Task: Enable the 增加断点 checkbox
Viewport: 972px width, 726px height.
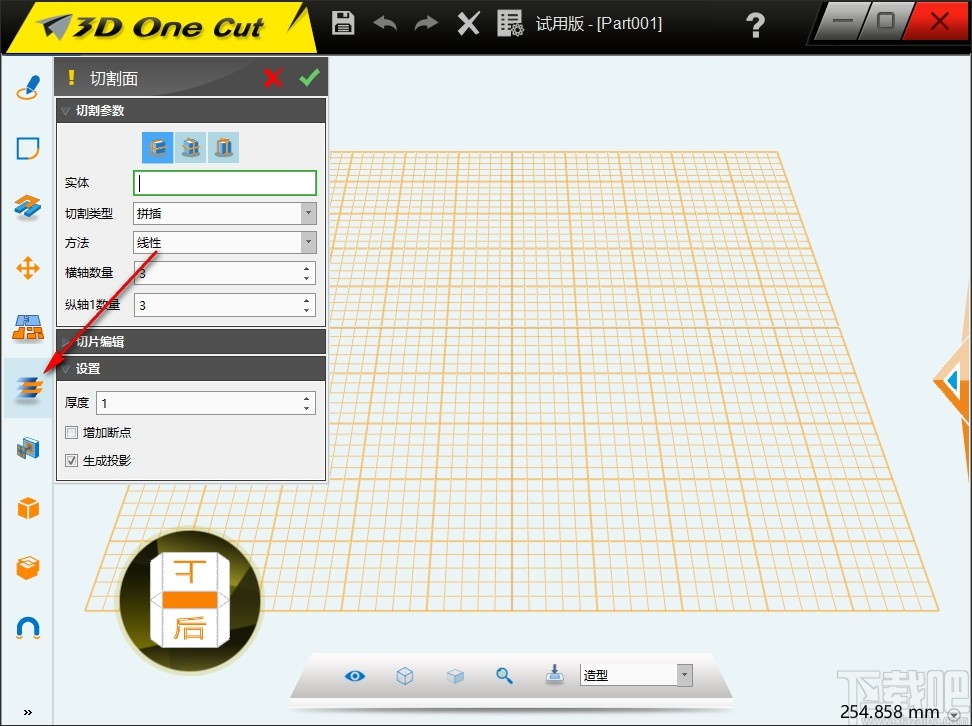Action: (x=71, y=432)
